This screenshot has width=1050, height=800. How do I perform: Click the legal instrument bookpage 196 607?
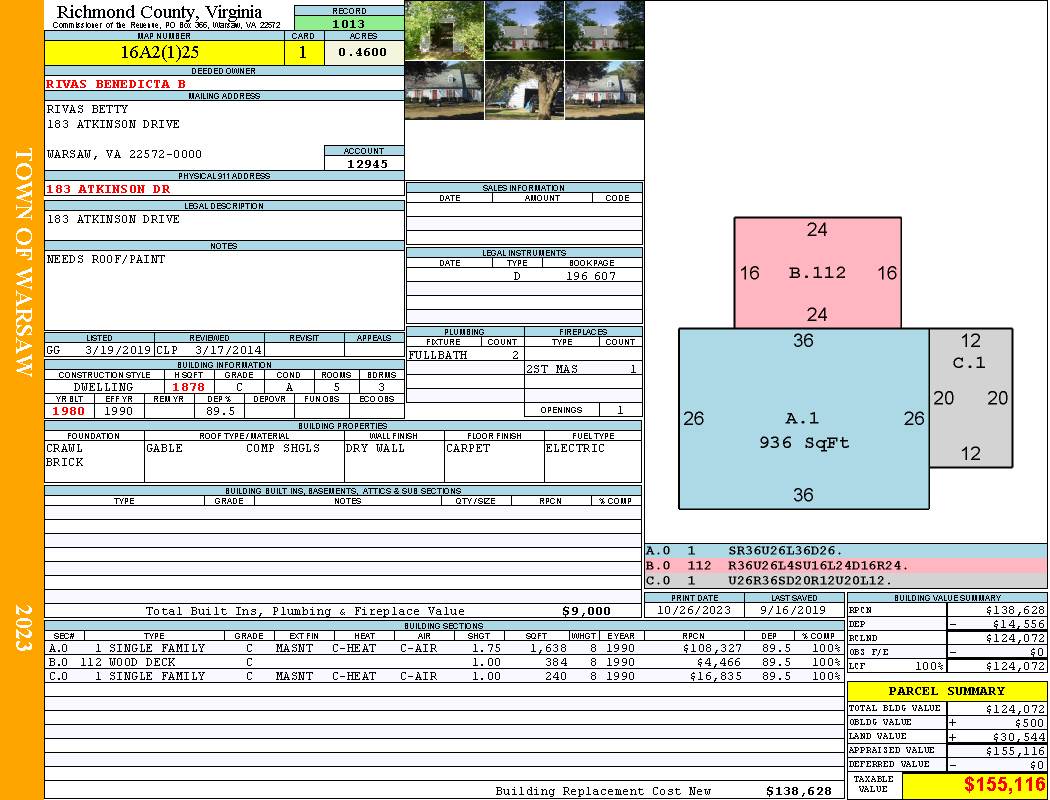(x=591, y=276)
